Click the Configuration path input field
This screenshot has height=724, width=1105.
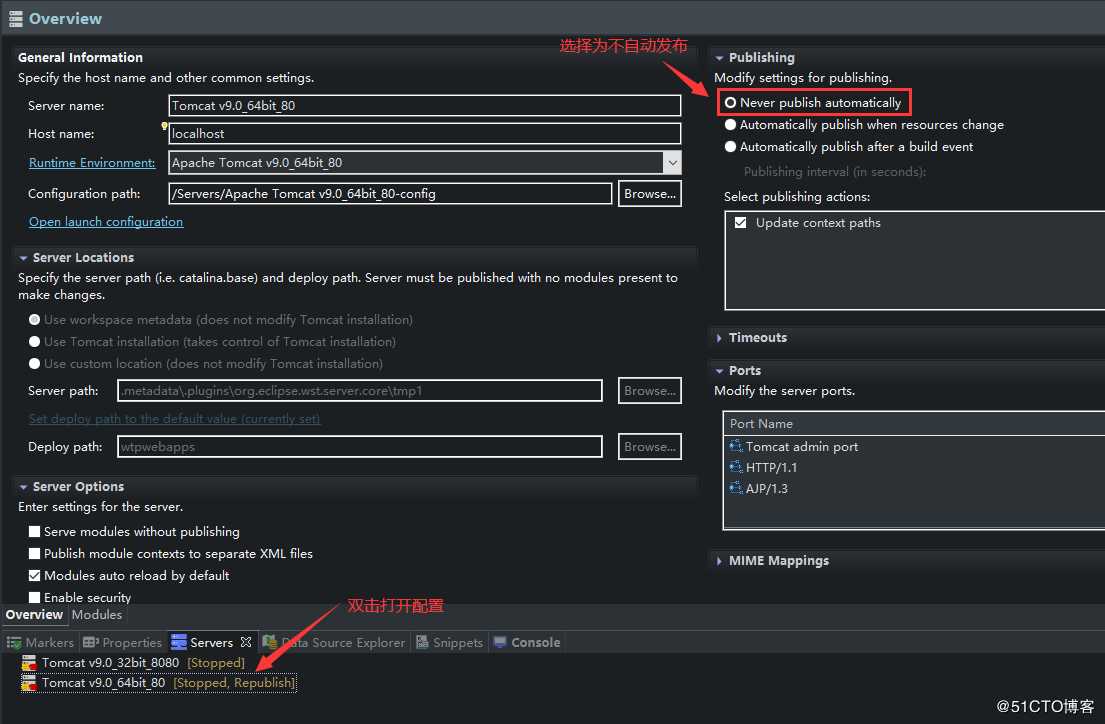tap(390, 194)
